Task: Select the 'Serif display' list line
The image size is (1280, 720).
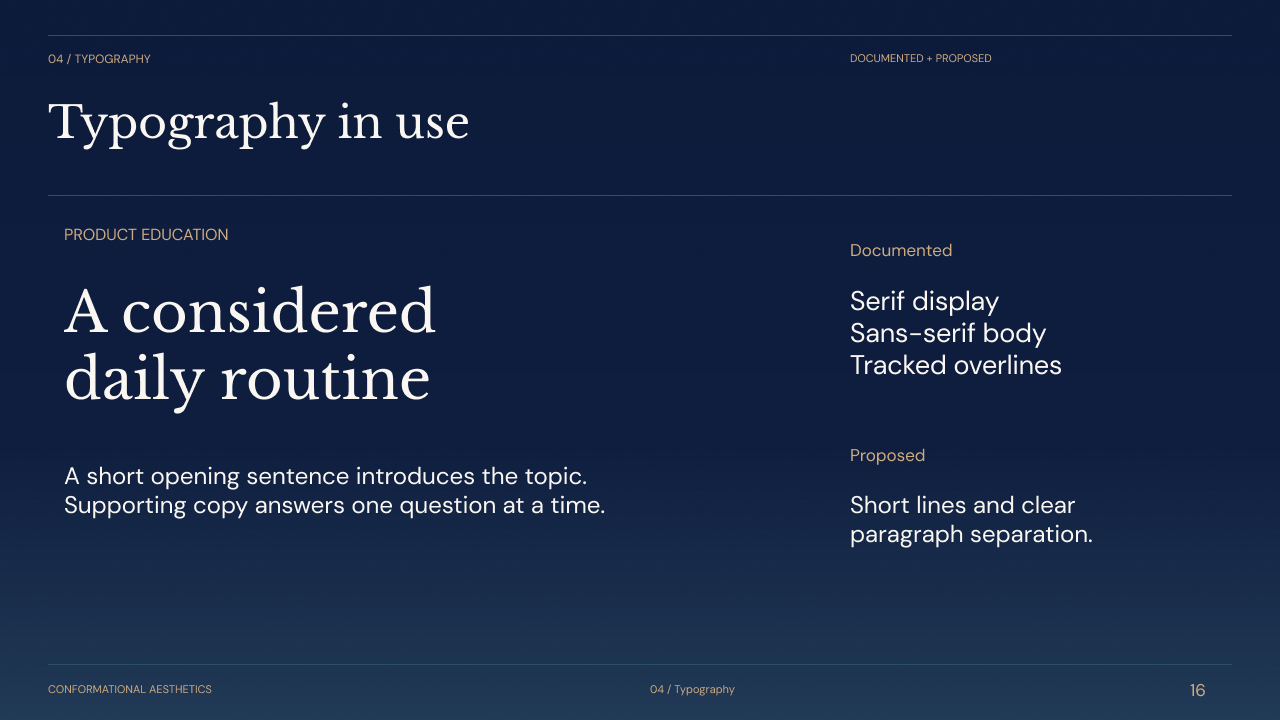Action: coord(924,301)
